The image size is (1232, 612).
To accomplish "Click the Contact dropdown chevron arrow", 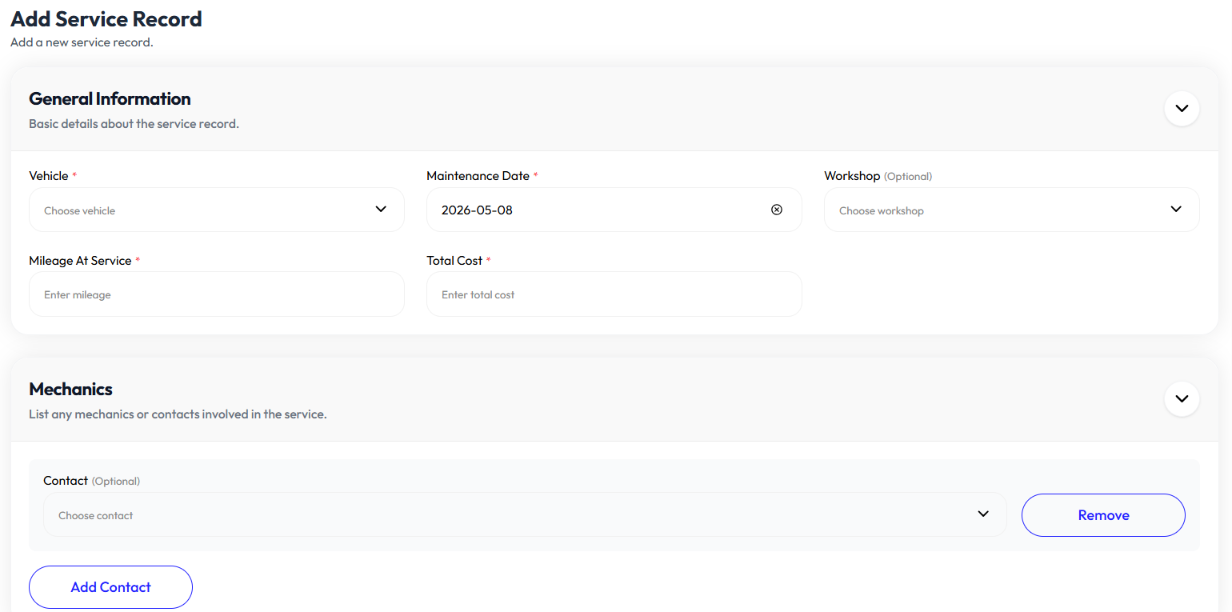I will (983, 514).
